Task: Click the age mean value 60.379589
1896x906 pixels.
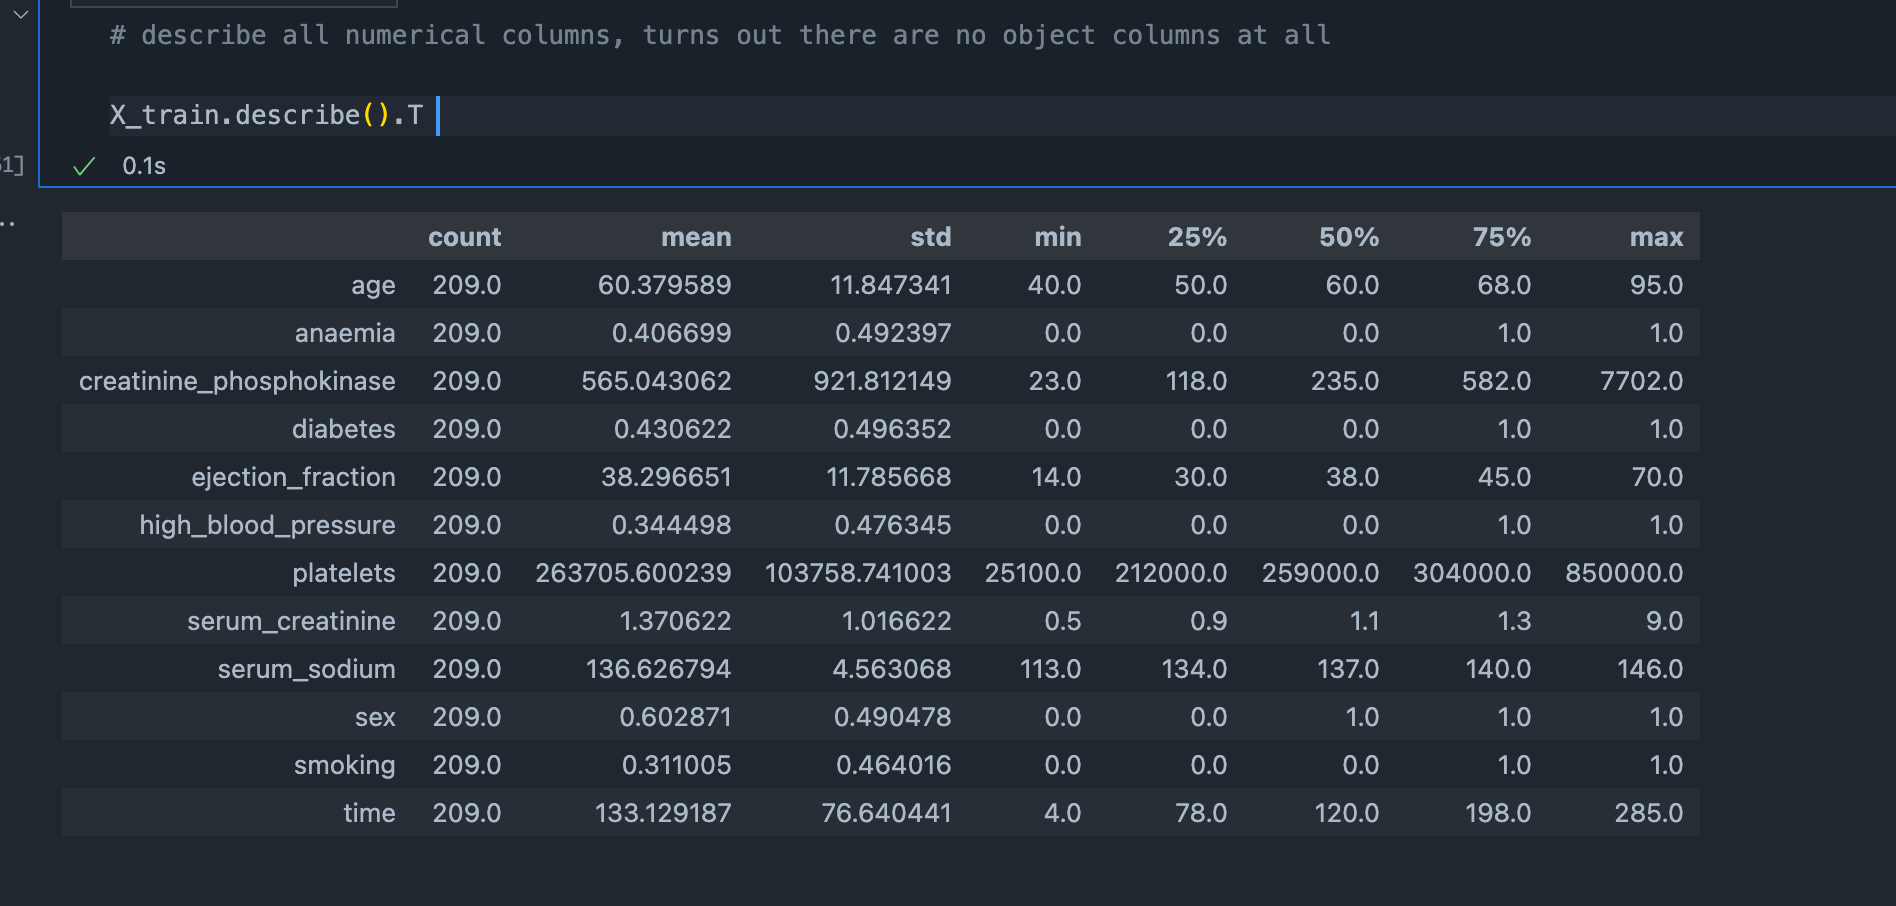Action: (664, 285)
